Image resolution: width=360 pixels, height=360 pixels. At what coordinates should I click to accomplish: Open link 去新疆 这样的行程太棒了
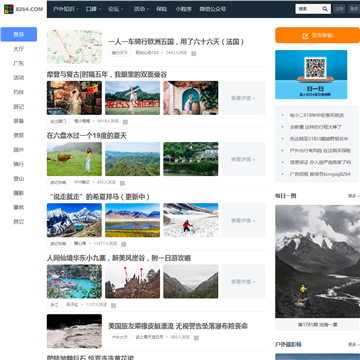(x=316, y=127)
